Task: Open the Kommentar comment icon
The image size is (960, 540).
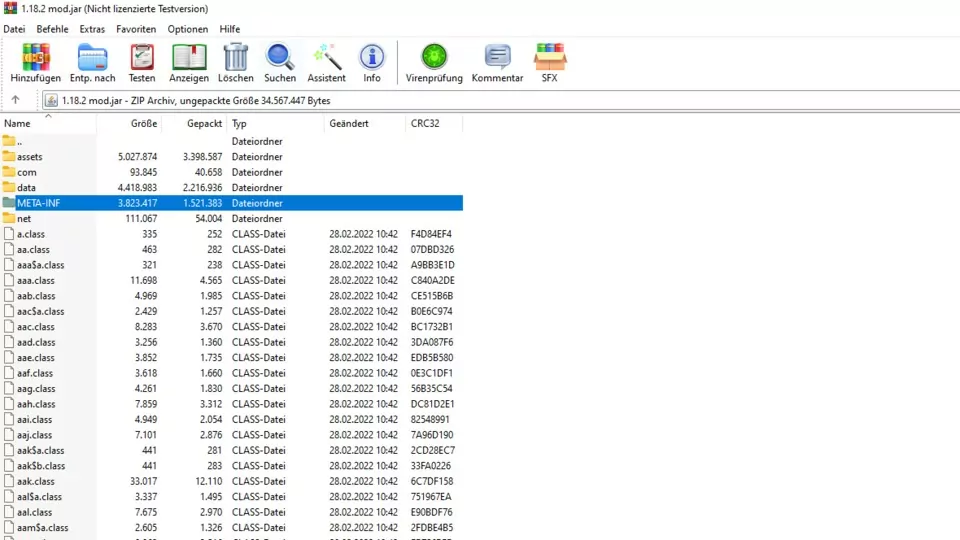Action: click(497, 62)
